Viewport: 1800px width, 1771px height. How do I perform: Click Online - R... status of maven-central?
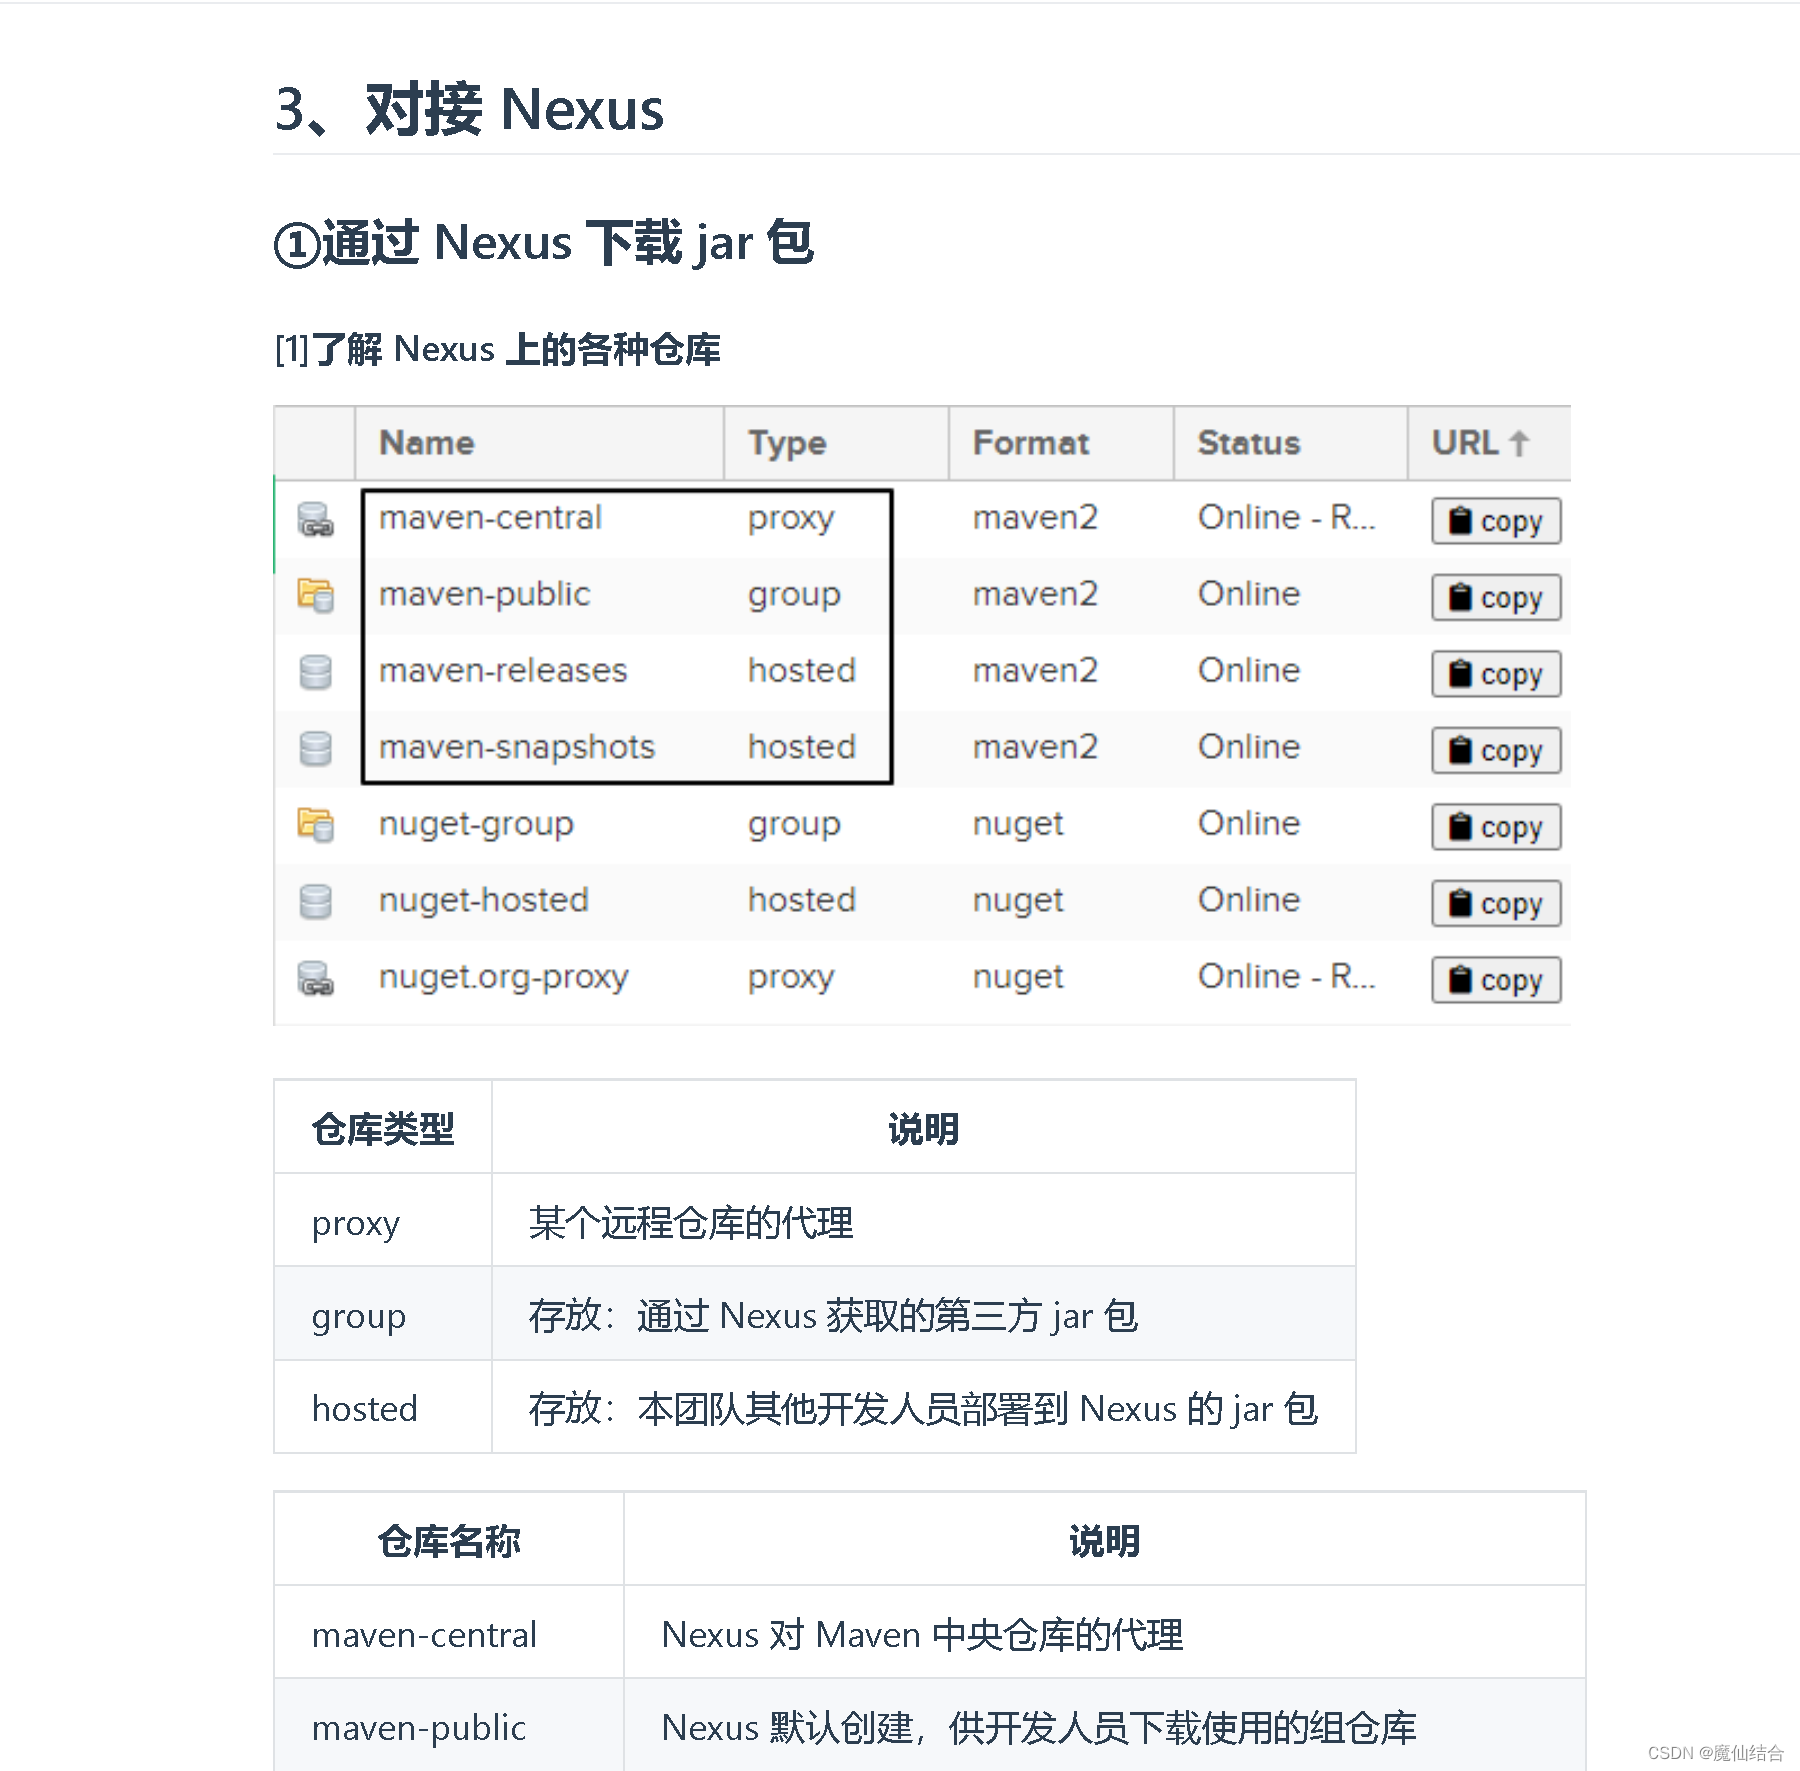1287,518
